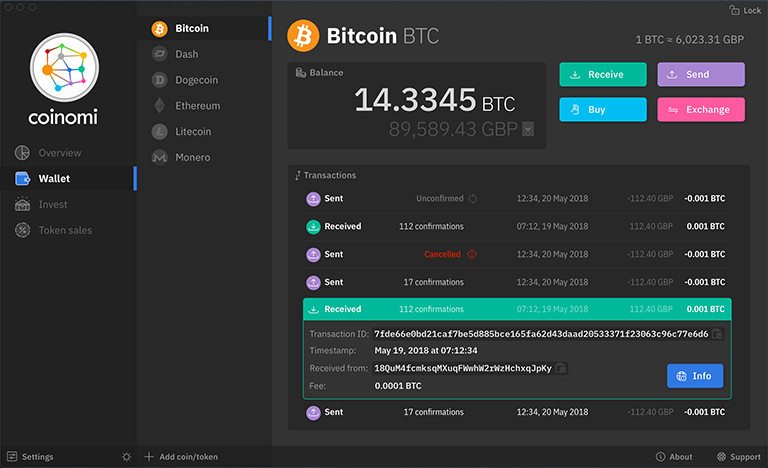Select the Bitcoin coin icon in list

click(x=159, y=29)
